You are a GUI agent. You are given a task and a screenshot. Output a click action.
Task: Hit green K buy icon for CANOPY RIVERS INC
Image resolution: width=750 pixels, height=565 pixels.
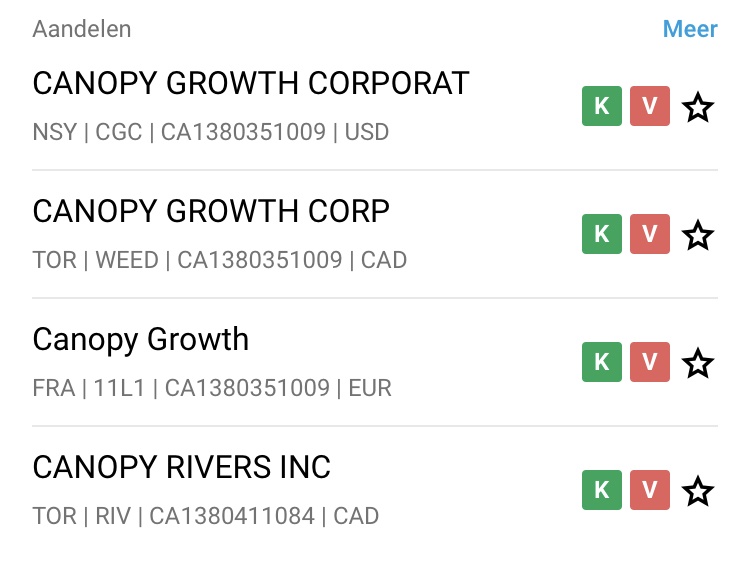click(x=602, y=490)
